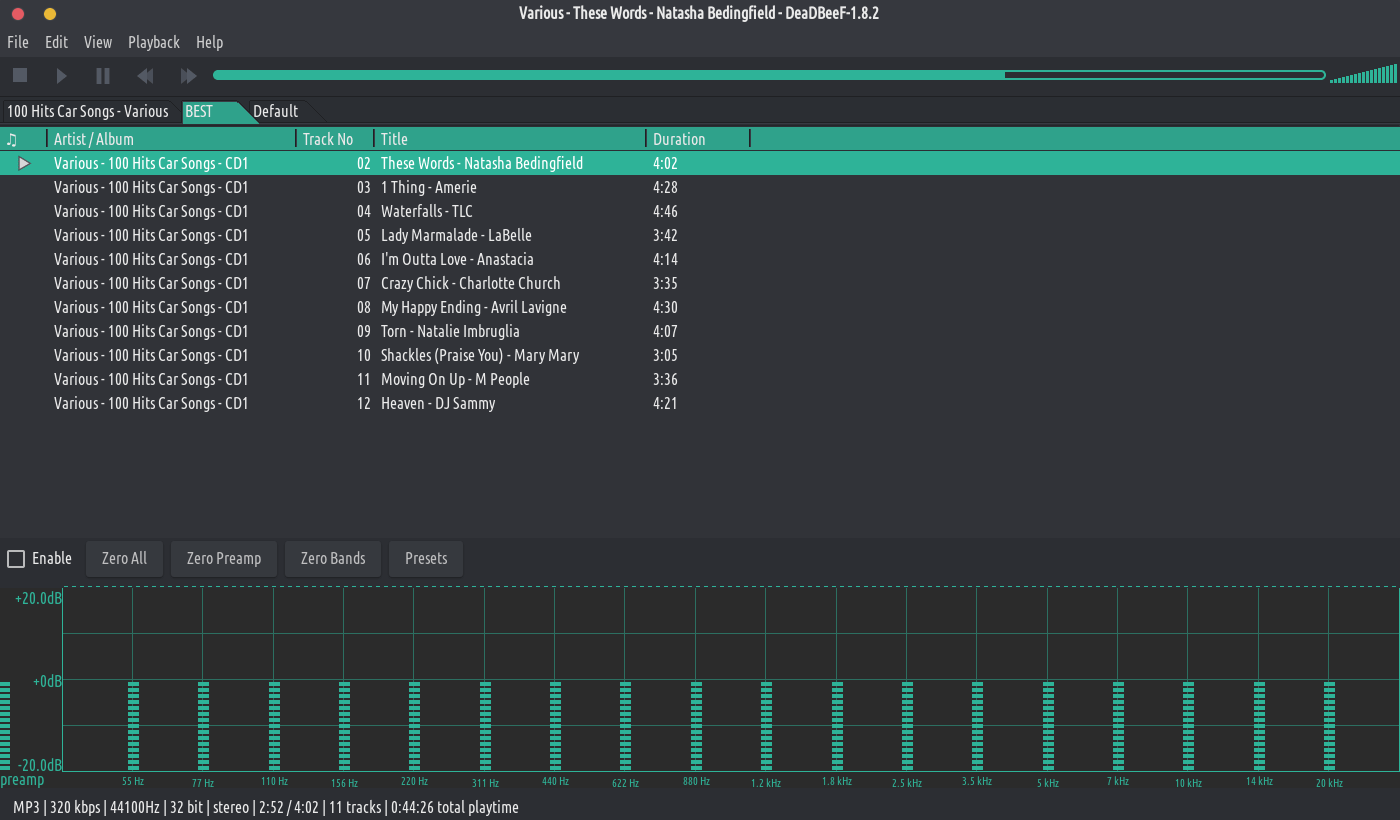Enable the equalizer checkbox
Image resolution: width=1400 pixels, height=820 pixels.
click(16, 559)
